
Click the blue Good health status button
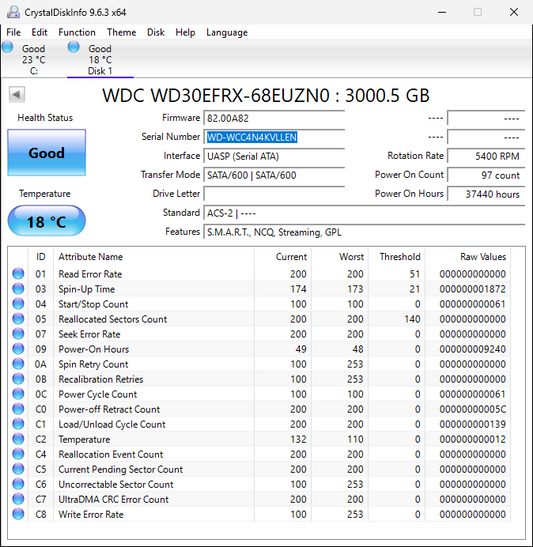pyautogui.click(x=47, y=152)
